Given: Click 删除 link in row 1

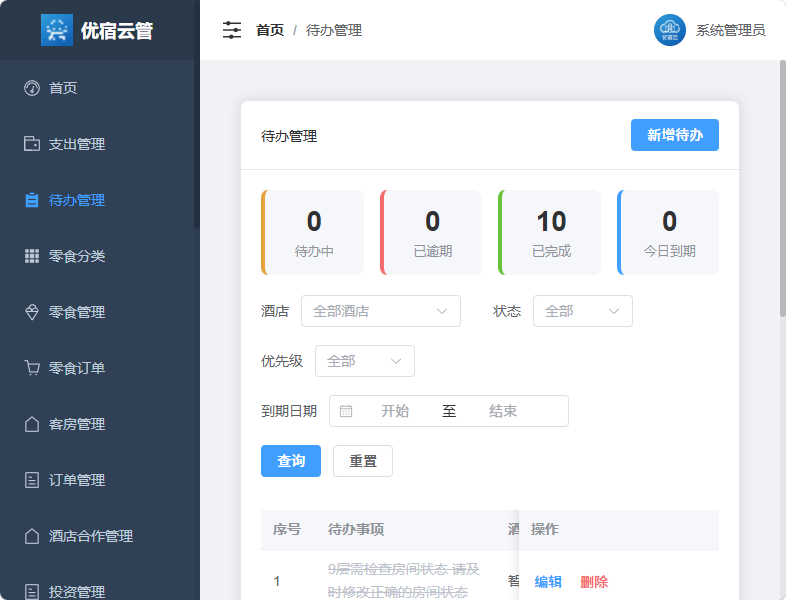Looking at the screenshot, I should coord(594,582).
